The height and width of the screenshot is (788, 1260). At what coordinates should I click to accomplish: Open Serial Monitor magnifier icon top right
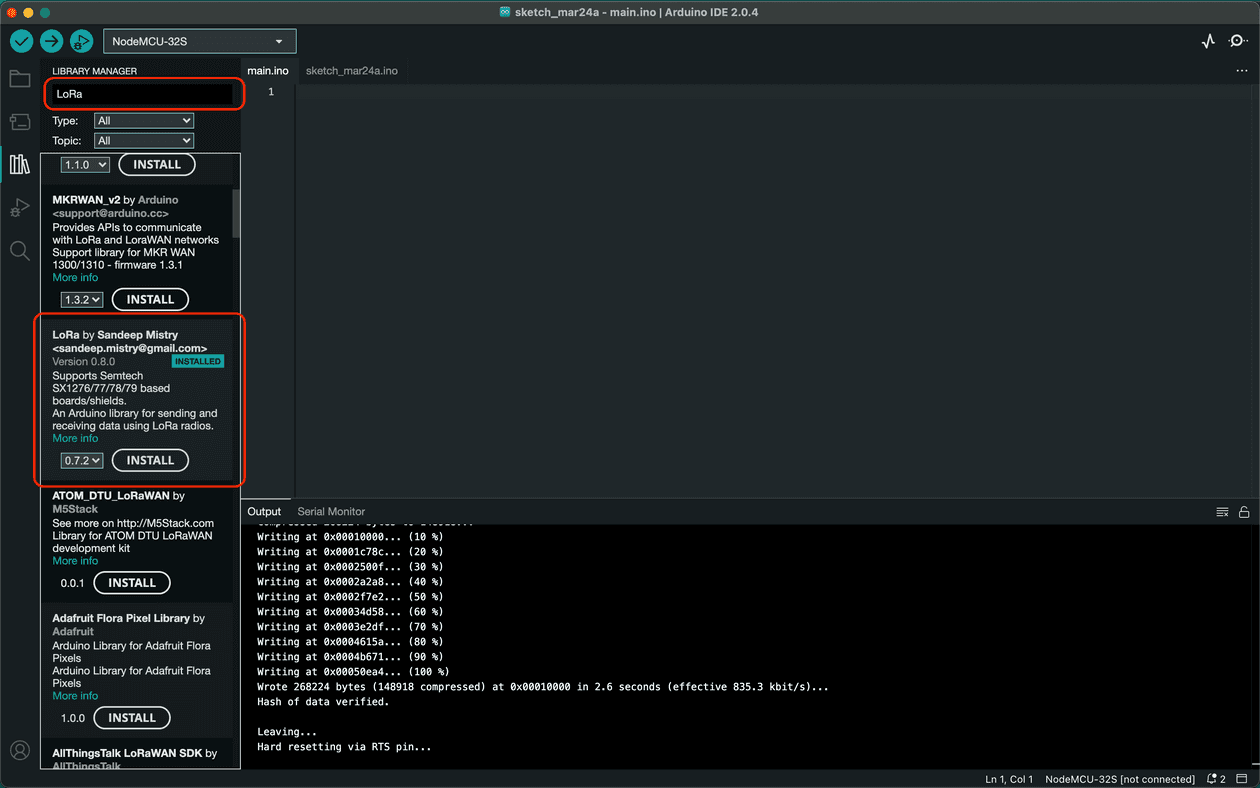point(1237,41)
